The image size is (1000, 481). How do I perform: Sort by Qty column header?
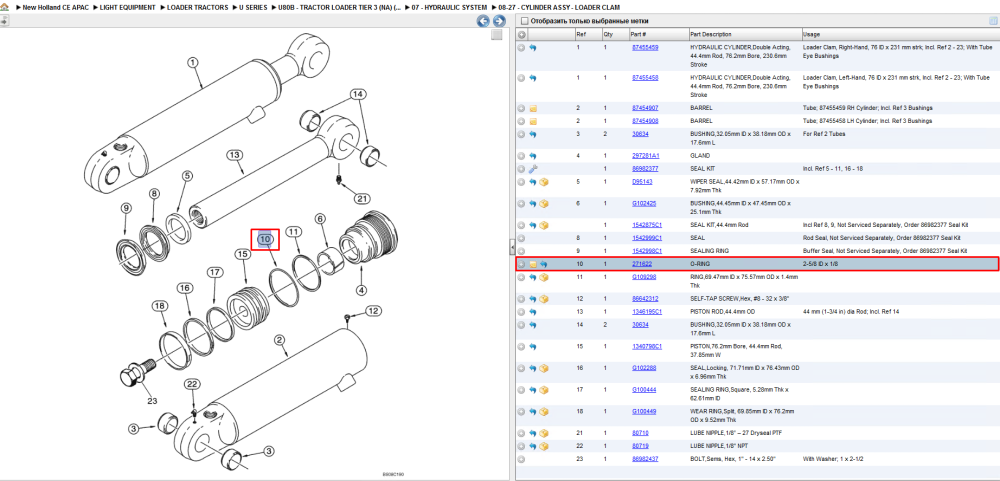click(614, 34)
